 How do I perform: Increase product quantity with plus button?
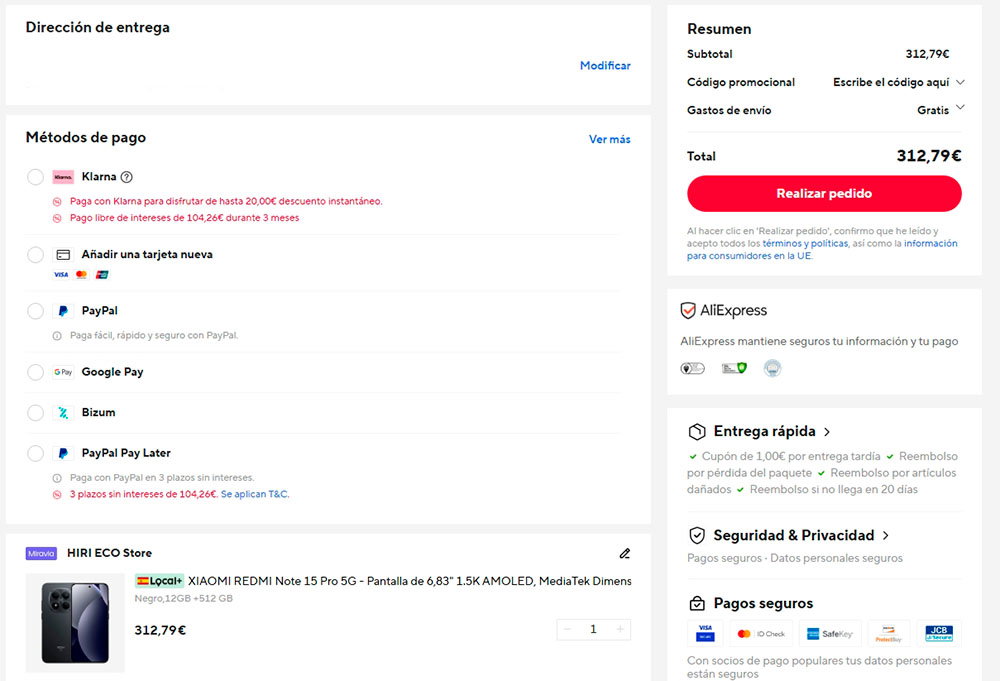click(x=620, y=629)
